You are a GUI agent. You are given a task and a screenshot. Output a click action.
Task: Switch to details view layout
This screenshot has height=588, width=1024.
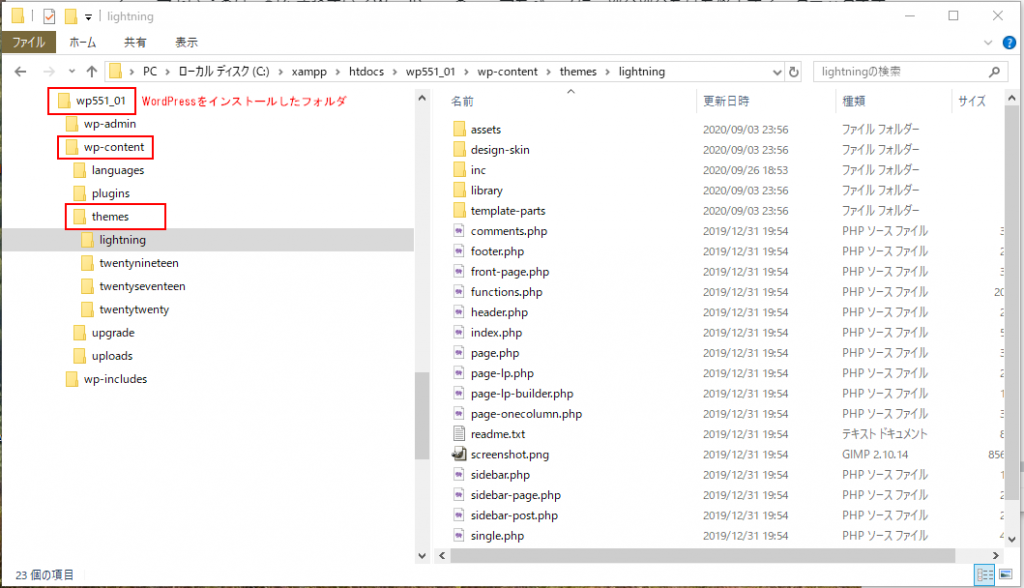tap(983, 575)
